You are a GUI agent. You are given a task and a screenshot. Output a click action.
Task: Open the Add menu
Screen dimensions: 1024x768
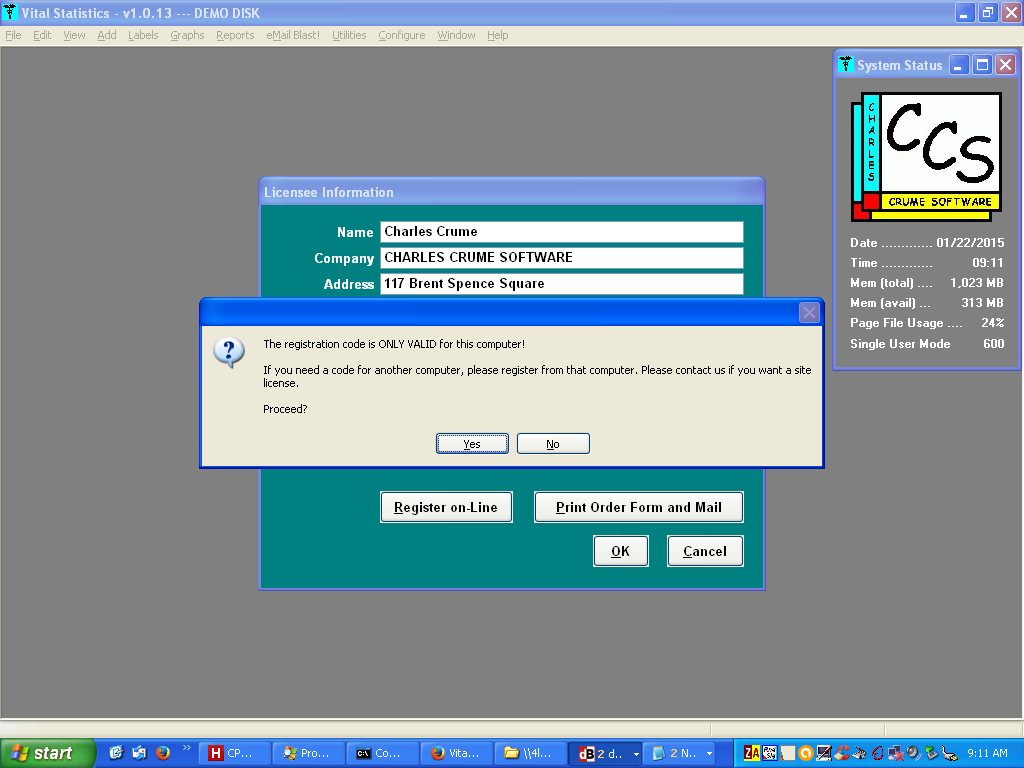pyautogui.click(x=106, y=35)
